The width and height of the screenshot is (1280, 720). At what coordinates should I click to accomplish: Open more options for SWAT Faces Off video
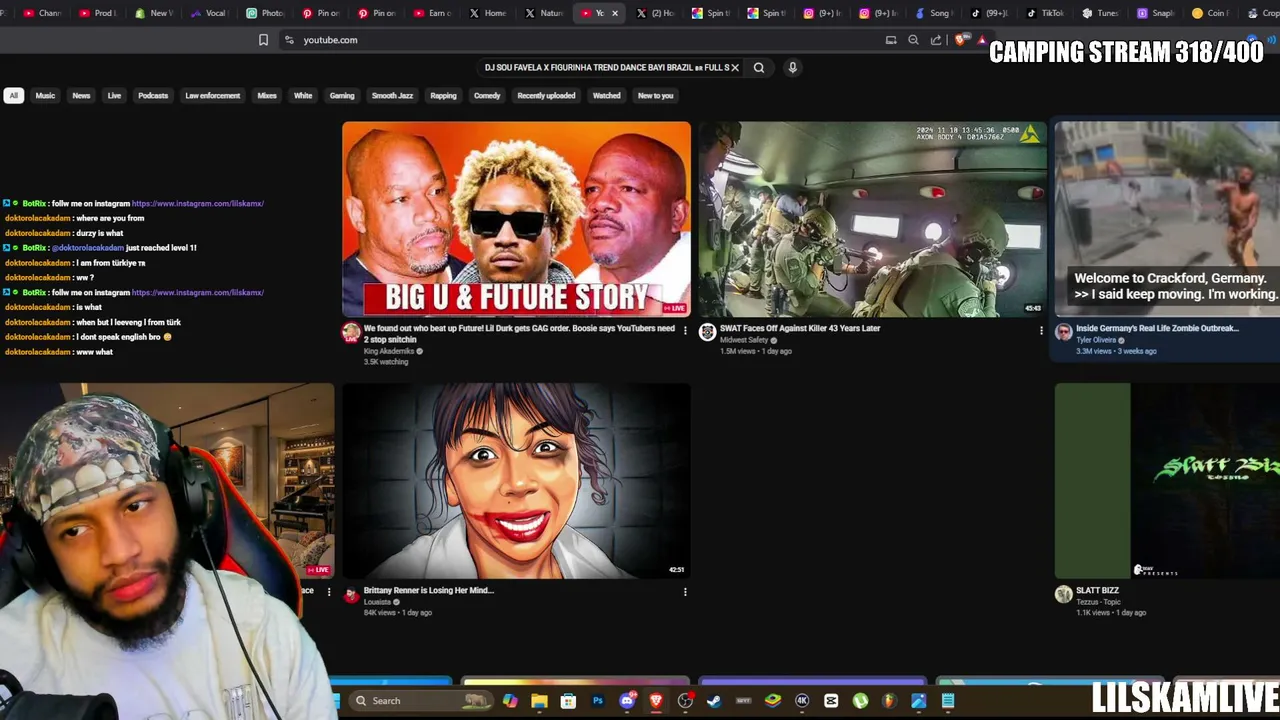[1041, 330]
